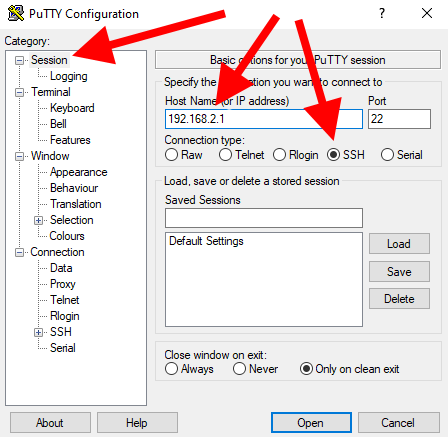Viewport: 448px width, 437px height.
Task: Open the Window category
Action: 50,156
